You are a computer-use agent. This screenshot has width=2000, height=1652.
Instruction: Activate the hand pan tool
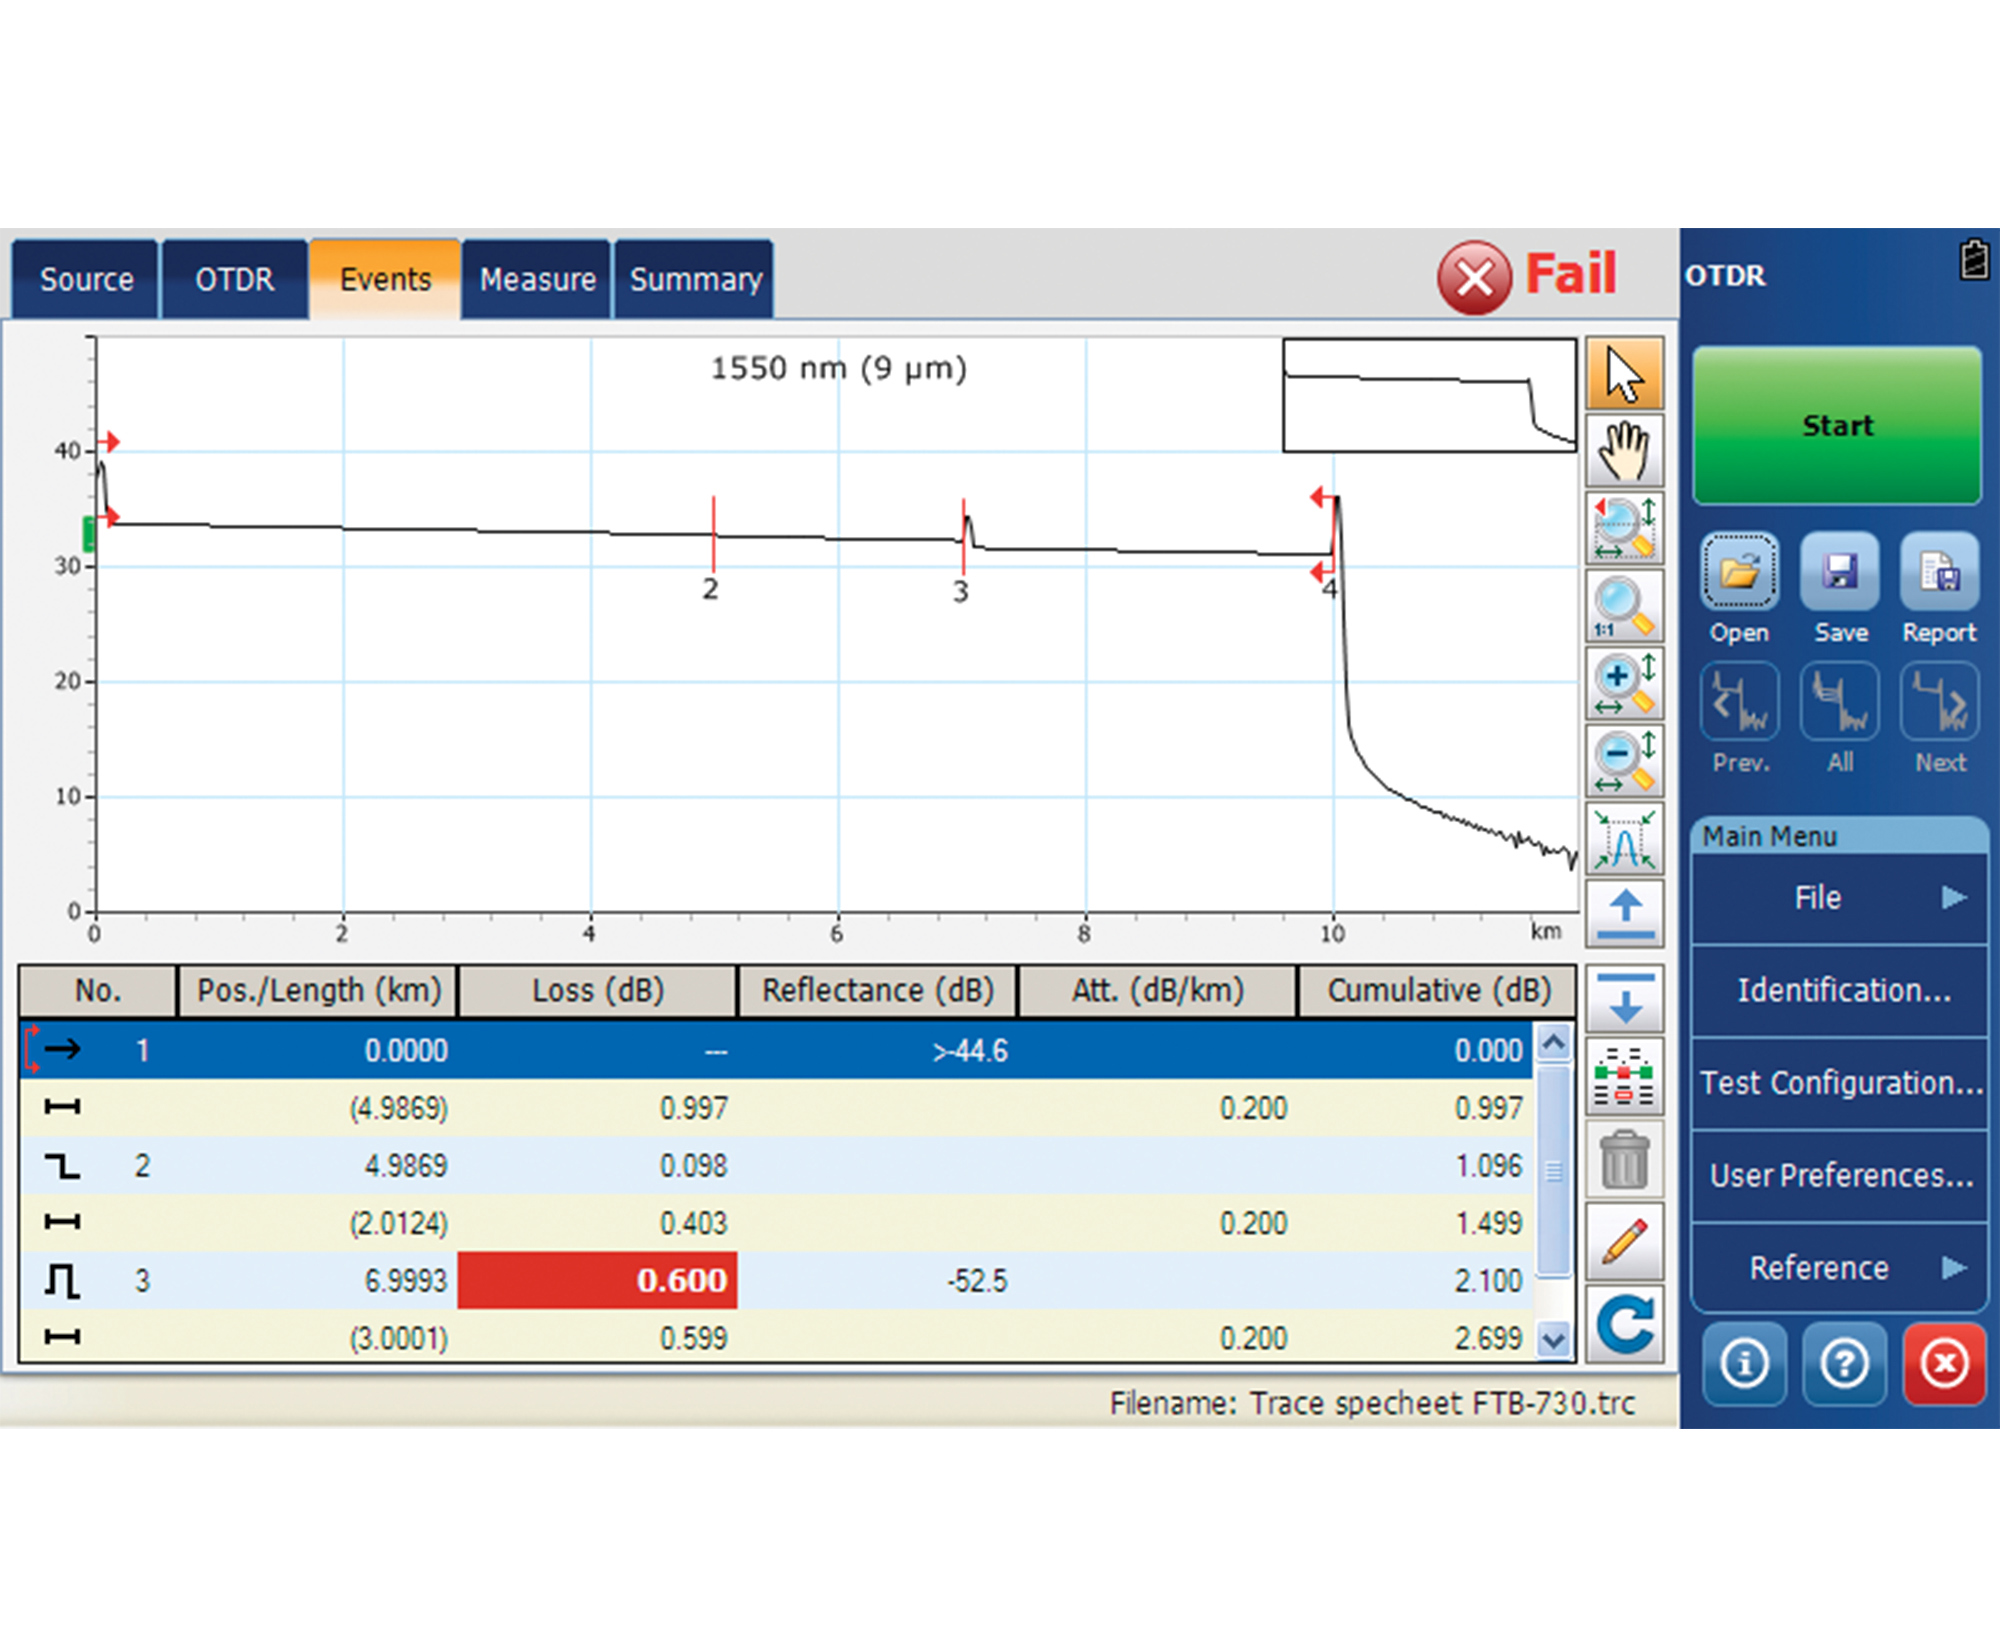pyautogui.click(x=1624, y=451)
